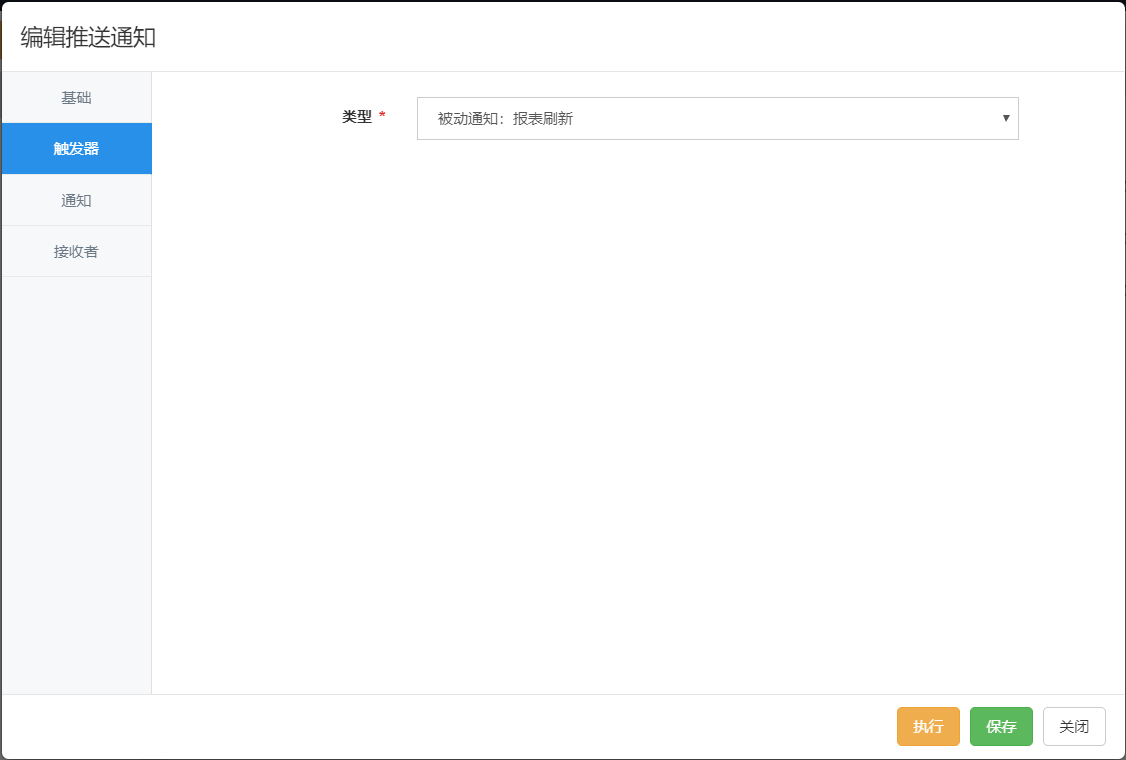Click the green 保存 button

pos(1001,727)
